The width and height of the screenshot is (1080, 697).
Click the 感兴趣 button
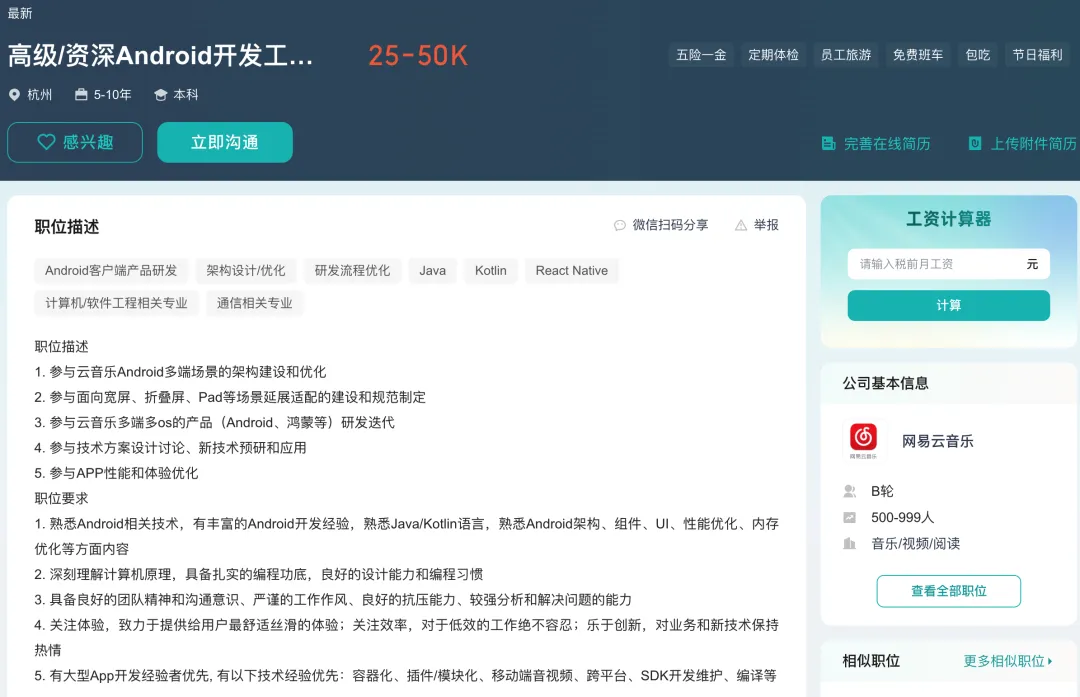pos(75,143)
